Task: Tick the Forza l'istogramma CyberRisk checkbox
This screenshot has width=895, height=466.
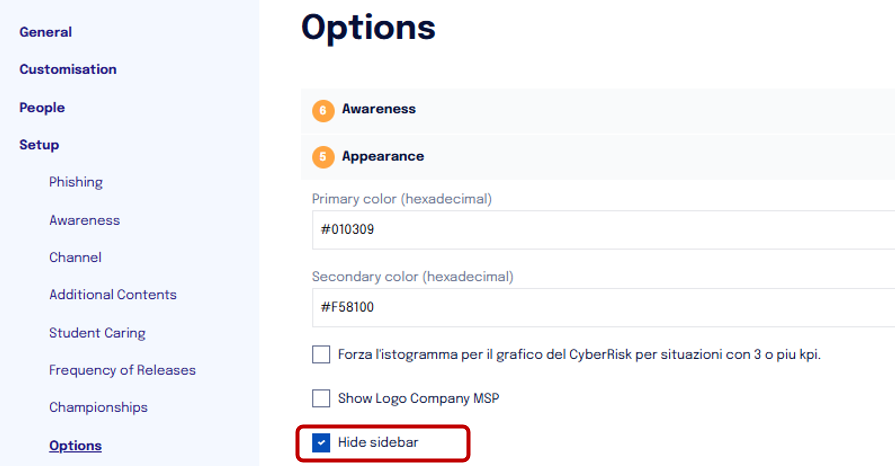Action: coord(321,355)
